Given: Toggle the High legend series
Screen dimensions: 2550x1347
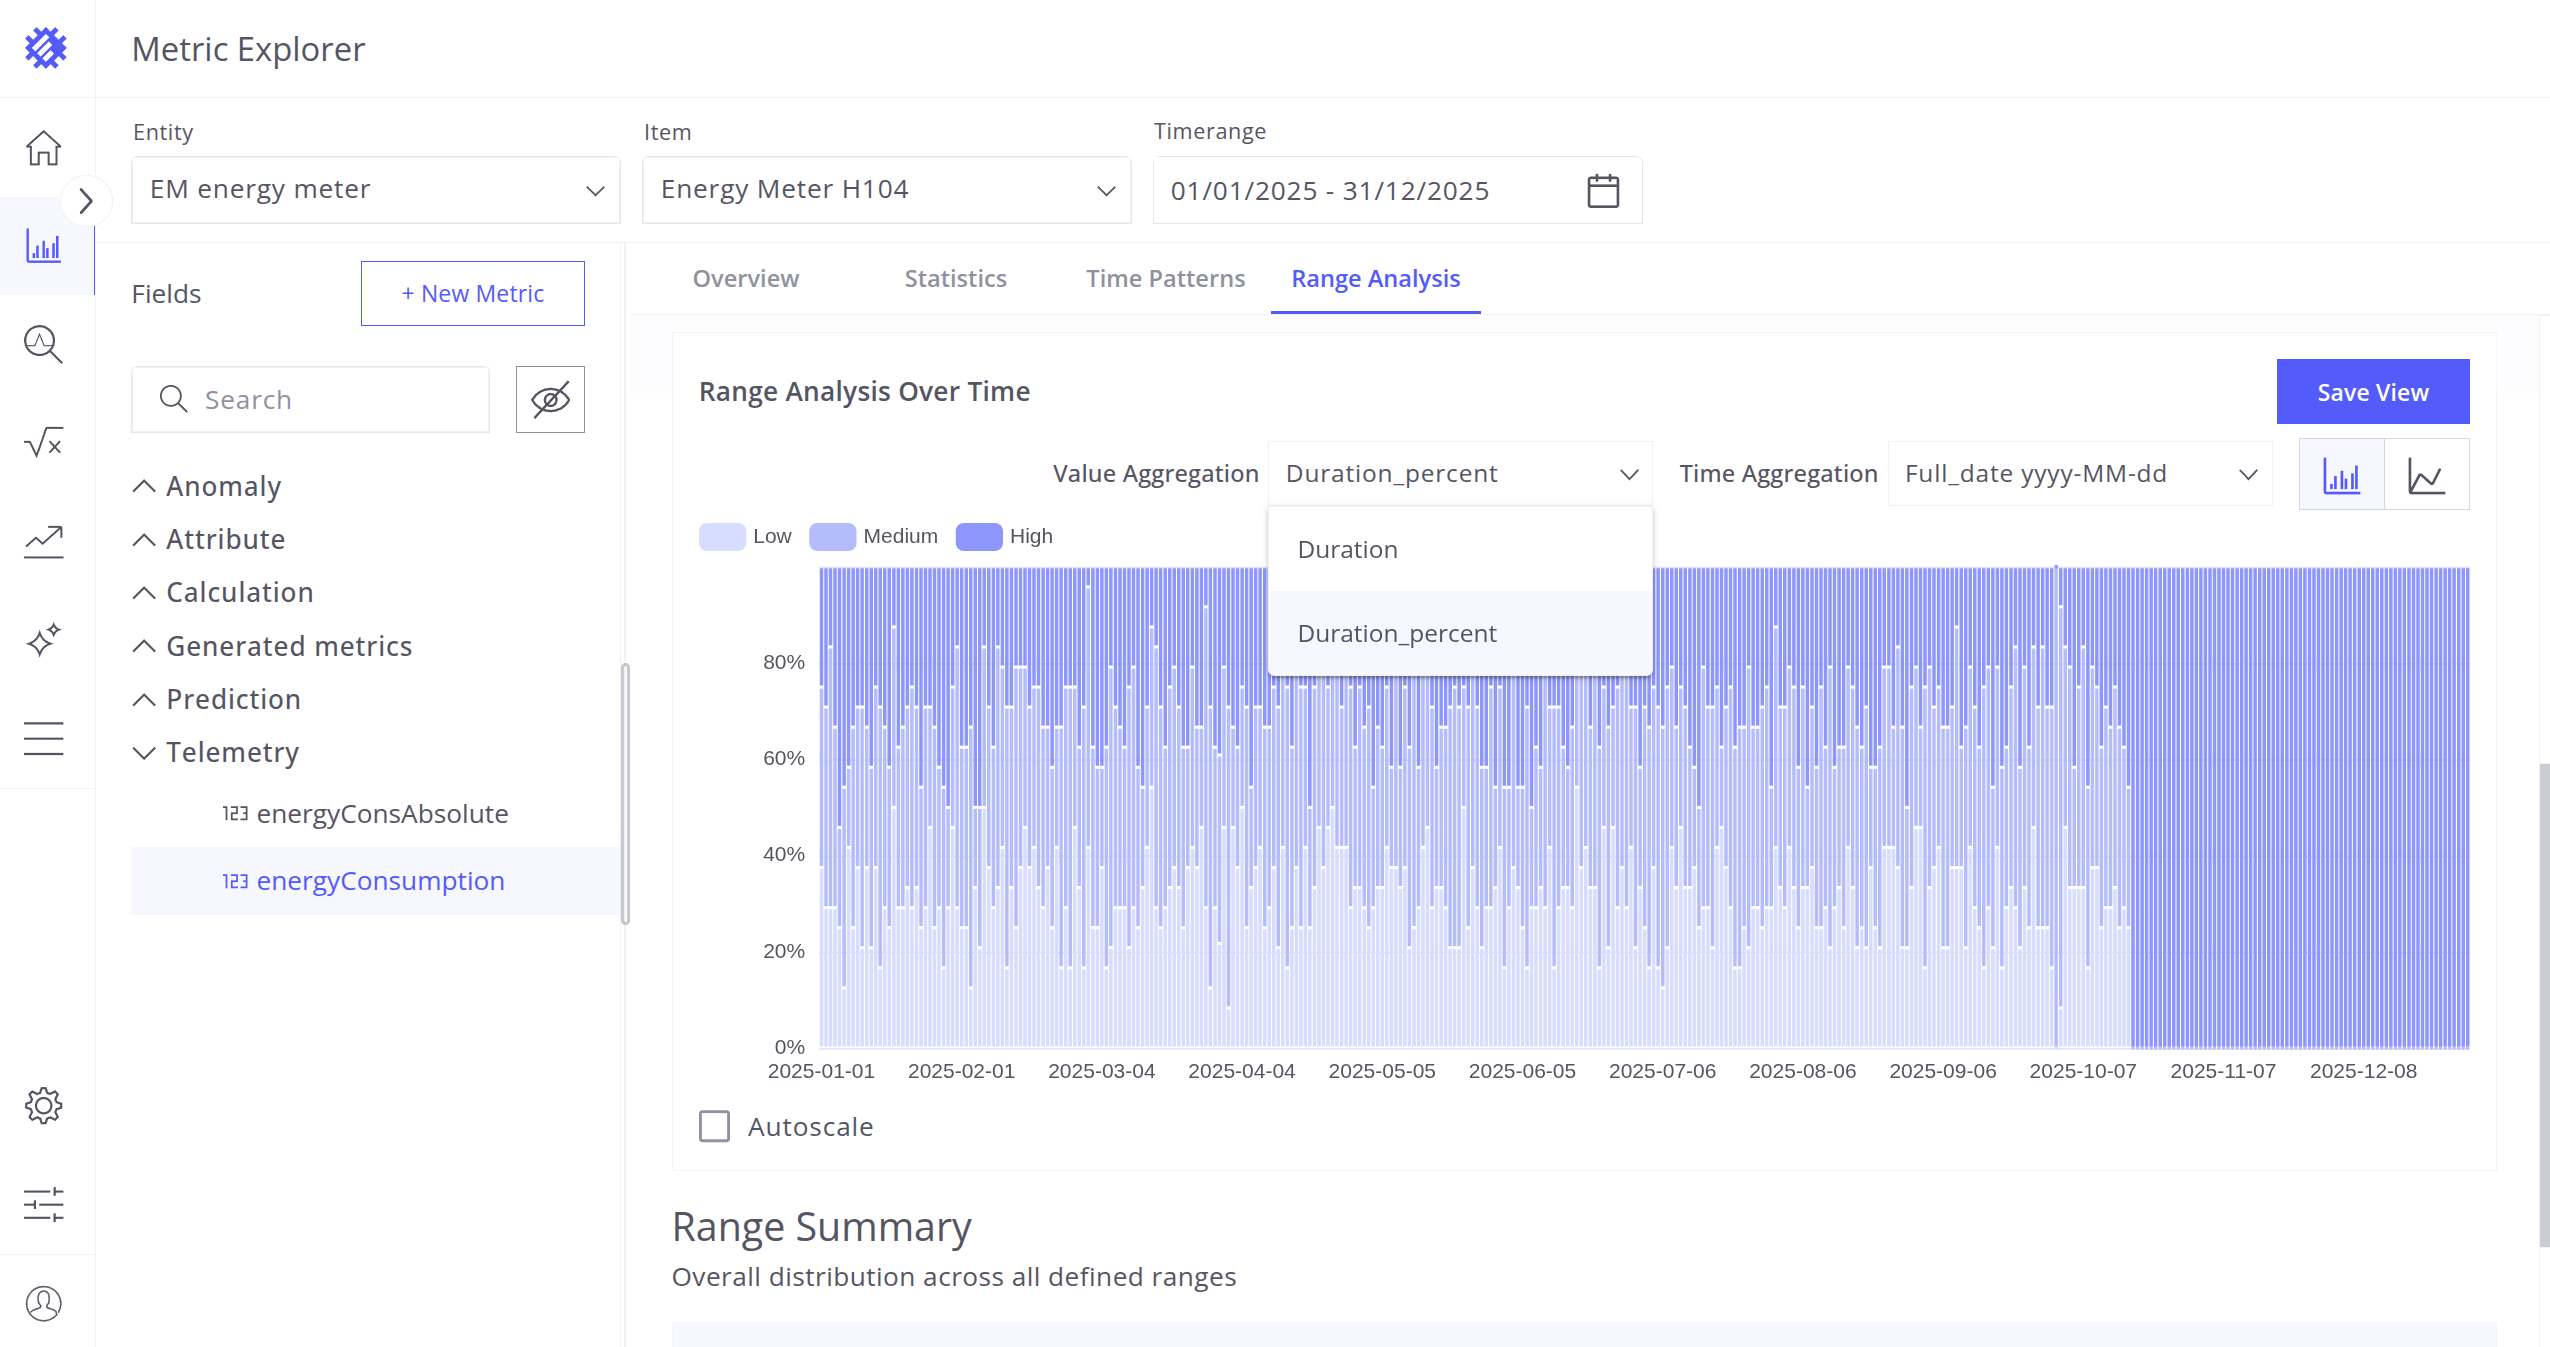Looking at the screenshot, I should (1004, 536).
